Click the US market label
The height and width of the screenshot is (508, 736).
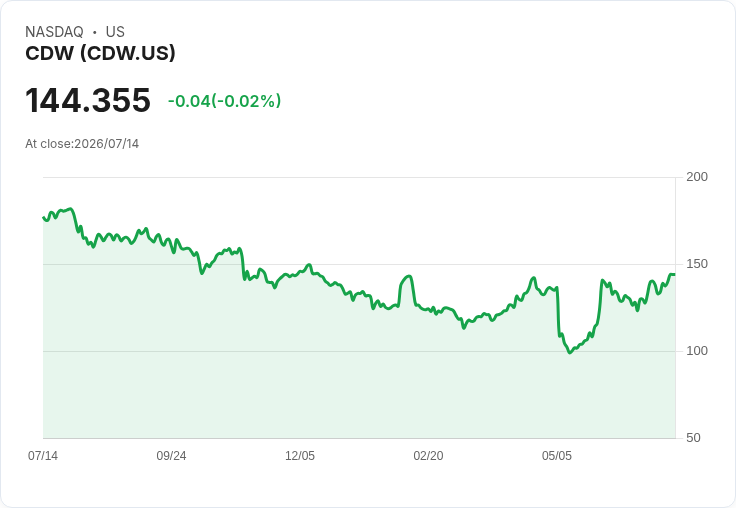115,32
